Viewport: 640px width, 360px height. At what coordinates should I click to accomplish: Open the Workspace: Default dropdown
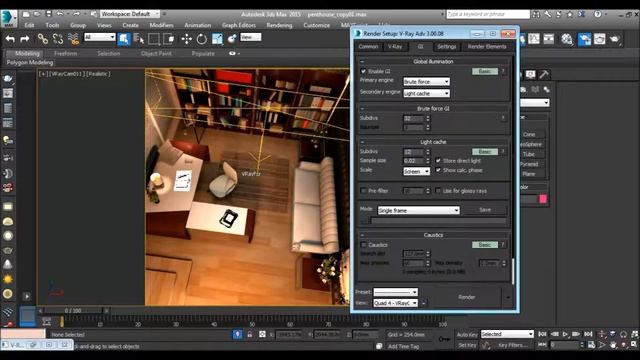point(130,14)
